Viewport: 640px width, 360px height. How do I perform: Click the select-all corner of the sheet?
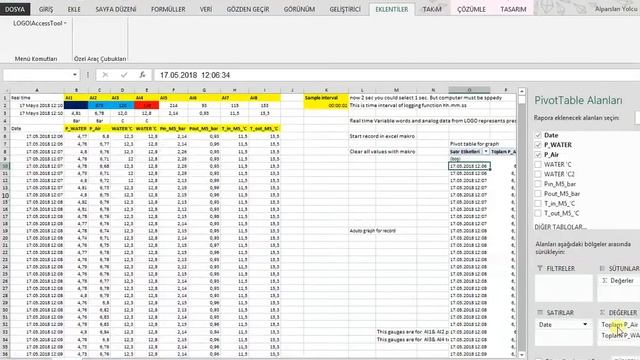(5, 90)
